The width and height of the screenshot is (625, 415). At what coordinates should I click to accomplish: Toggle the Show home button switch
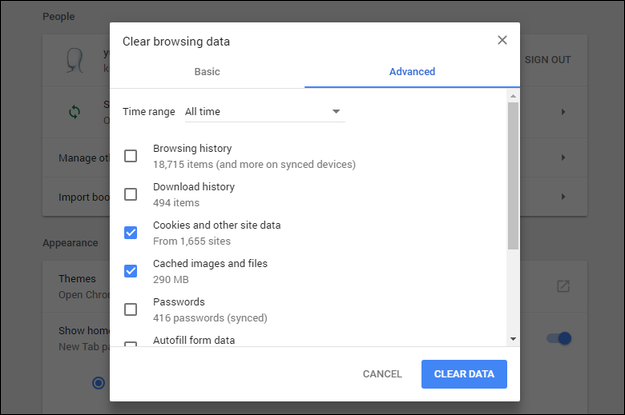pos(558,339)
